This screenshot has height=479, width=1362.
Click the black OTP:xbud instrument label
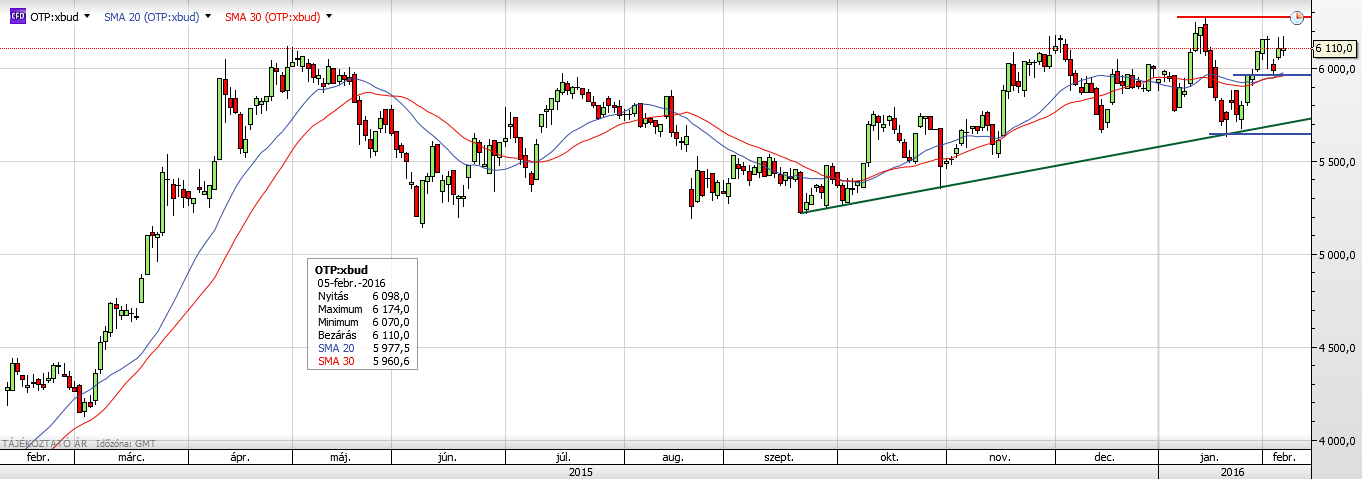[x=54, y=17]
